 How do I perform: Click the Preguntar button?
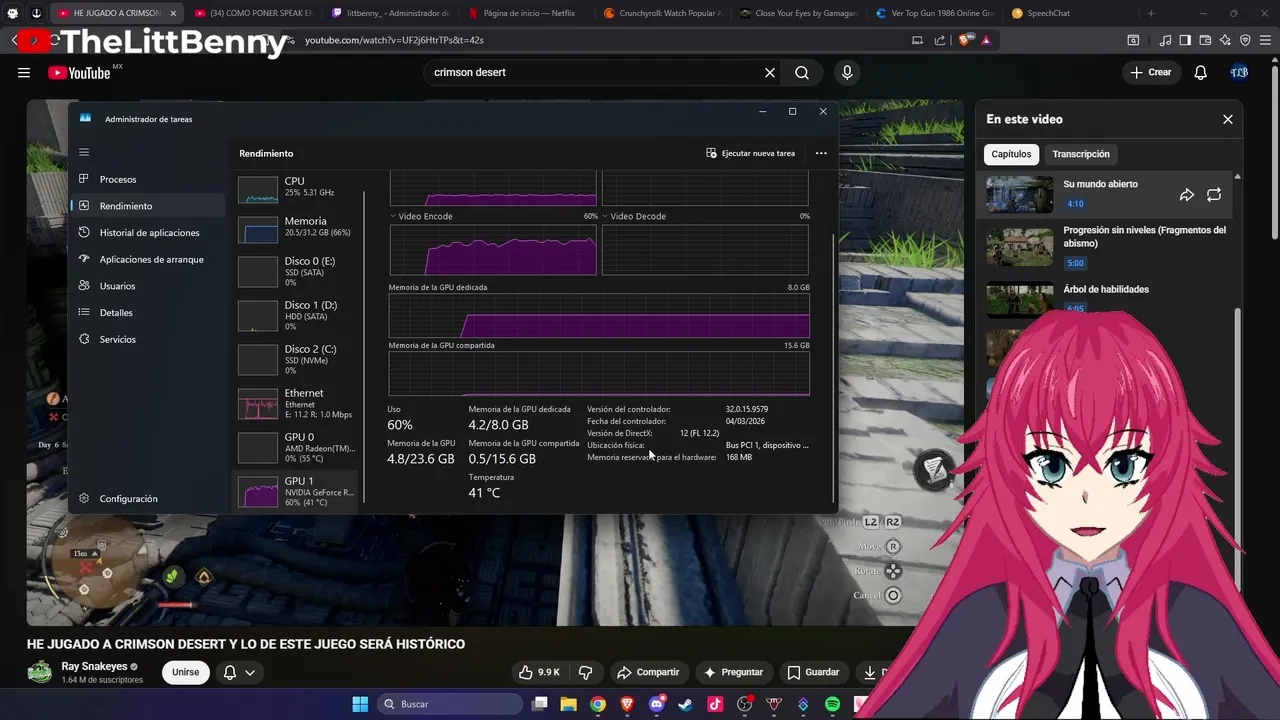pos(733,672)
